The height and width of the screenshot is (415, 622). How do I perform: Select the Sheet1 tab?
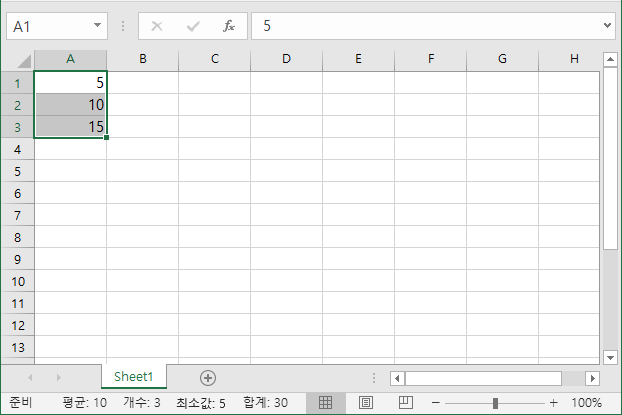(x=134, y=377)
